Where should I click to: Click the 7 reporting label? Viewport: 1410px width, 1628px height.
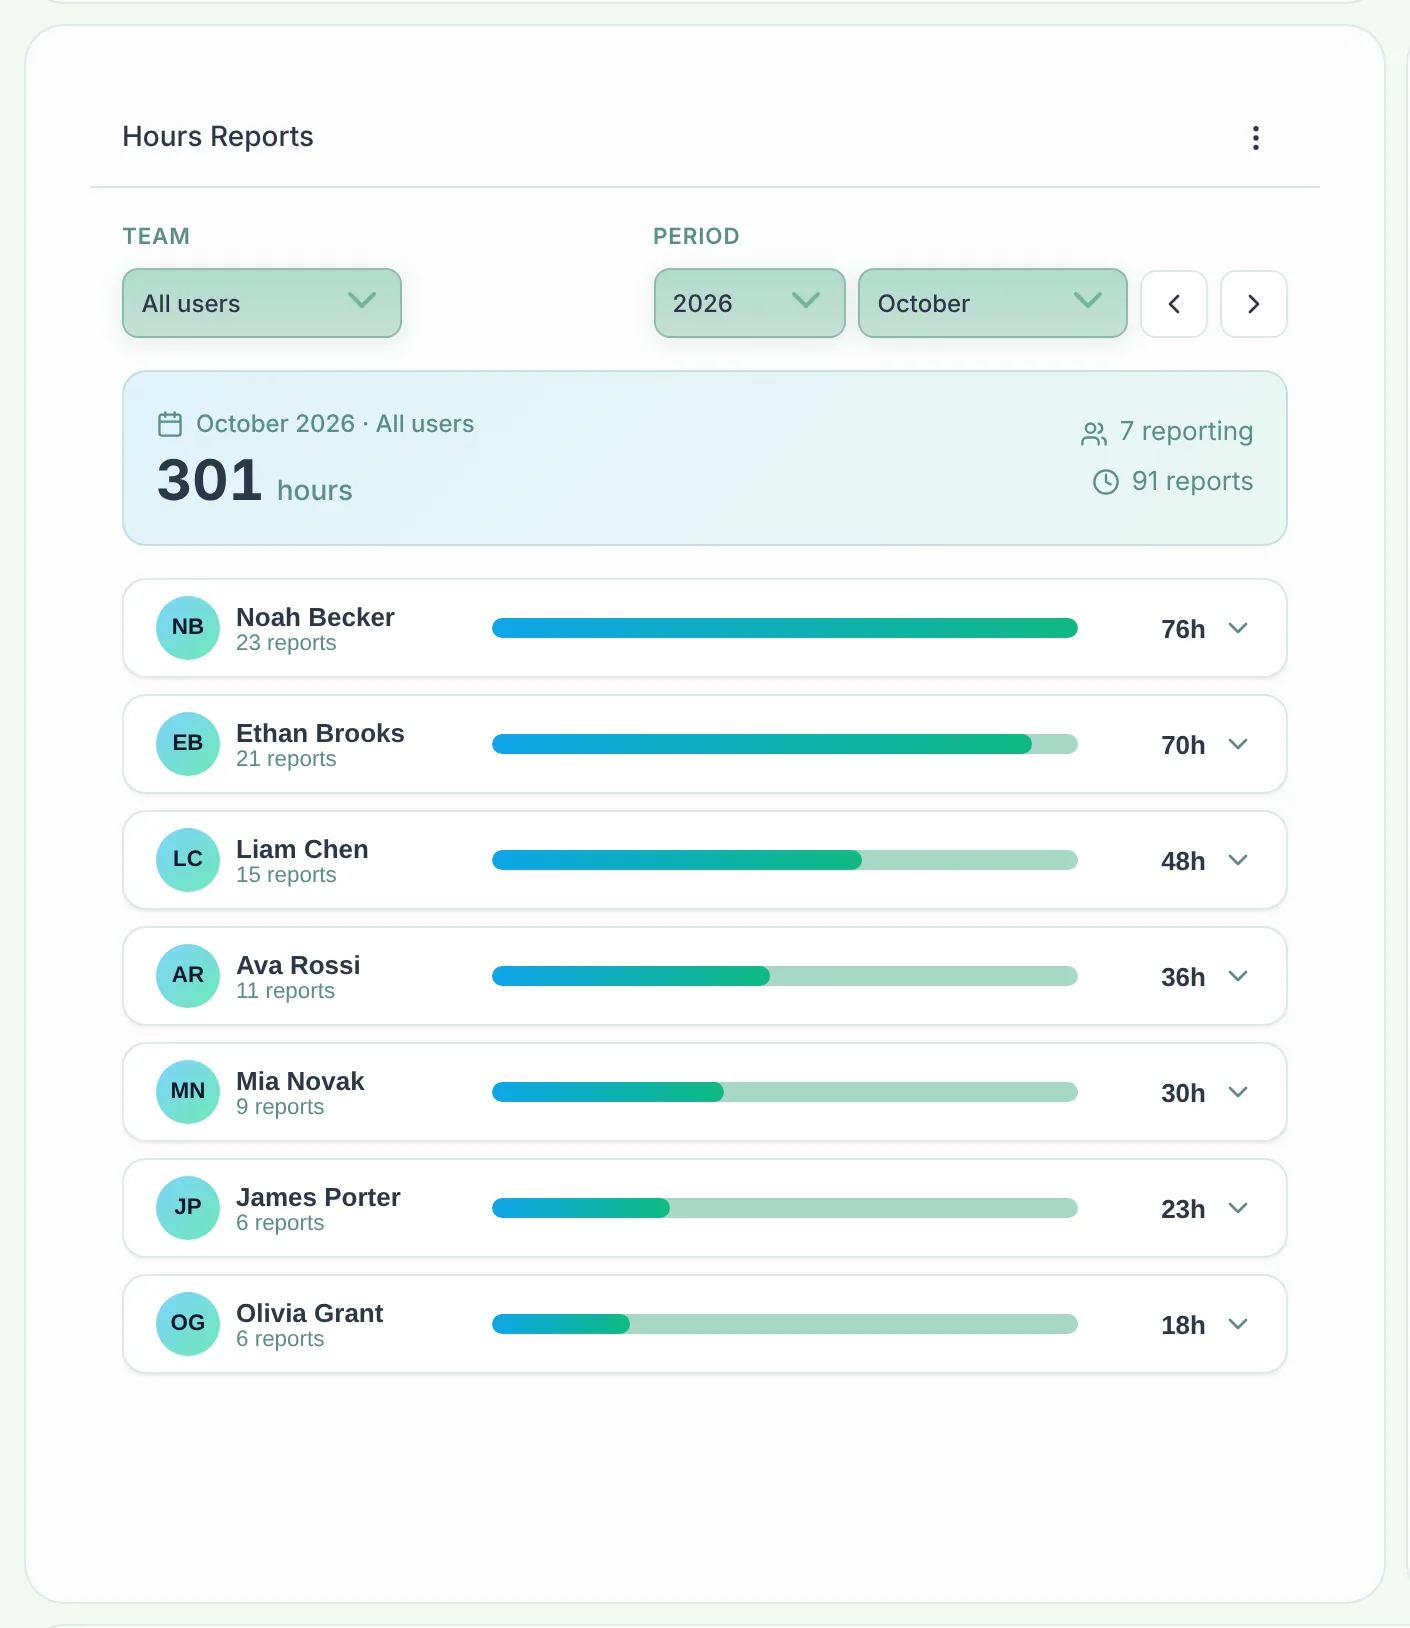(x=1186, y=432)
